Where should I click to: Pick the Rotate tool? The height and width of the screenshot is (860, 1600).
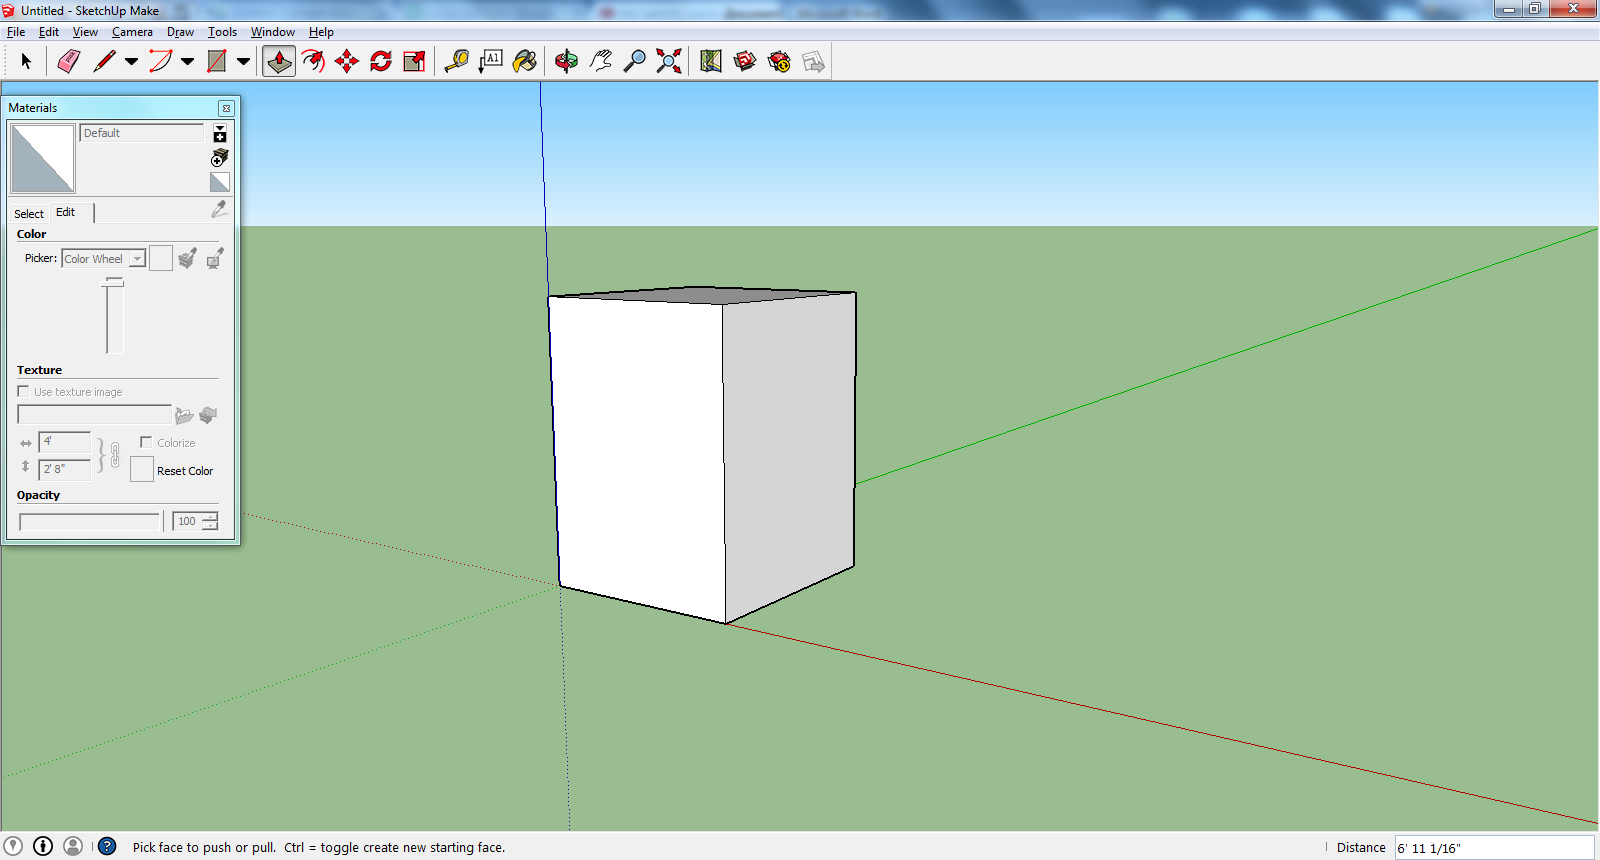(381, 61)
